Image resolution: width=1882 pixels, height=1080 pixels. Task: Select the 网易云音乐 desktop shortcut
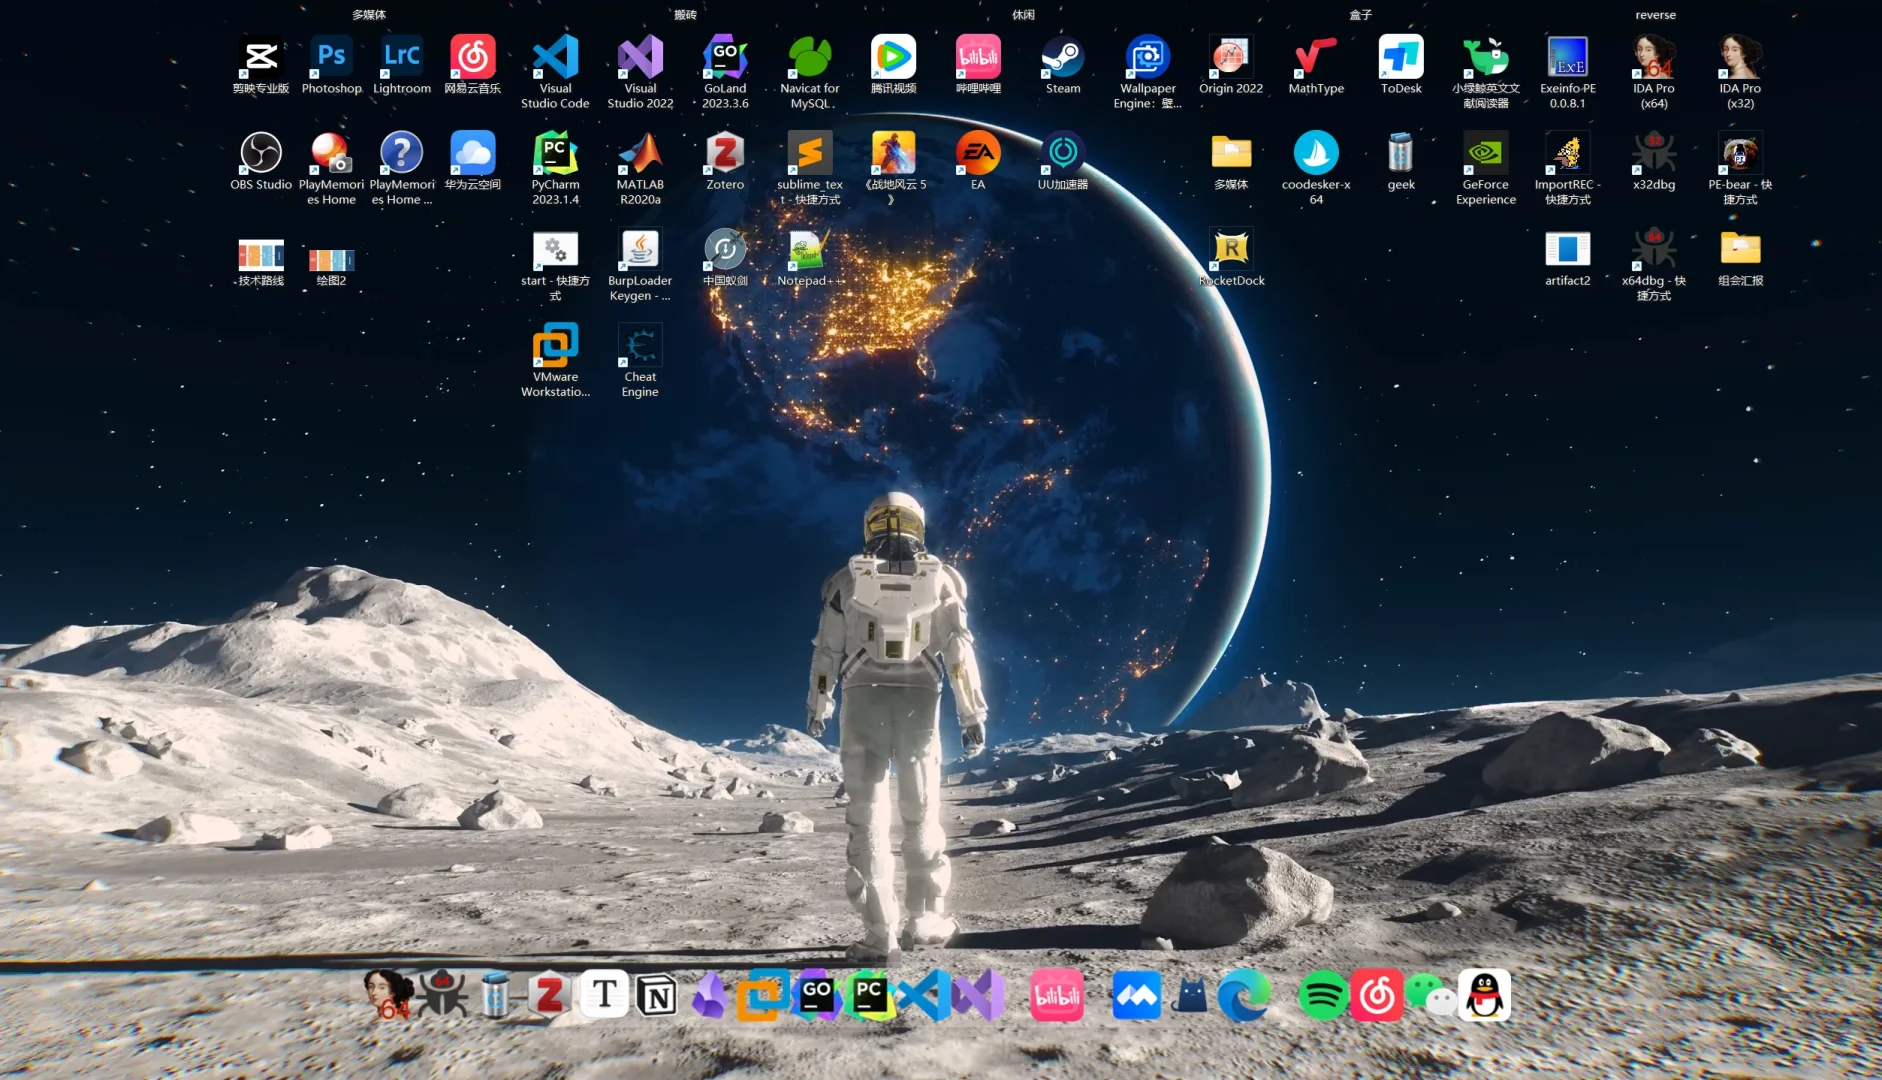(473, 65)
